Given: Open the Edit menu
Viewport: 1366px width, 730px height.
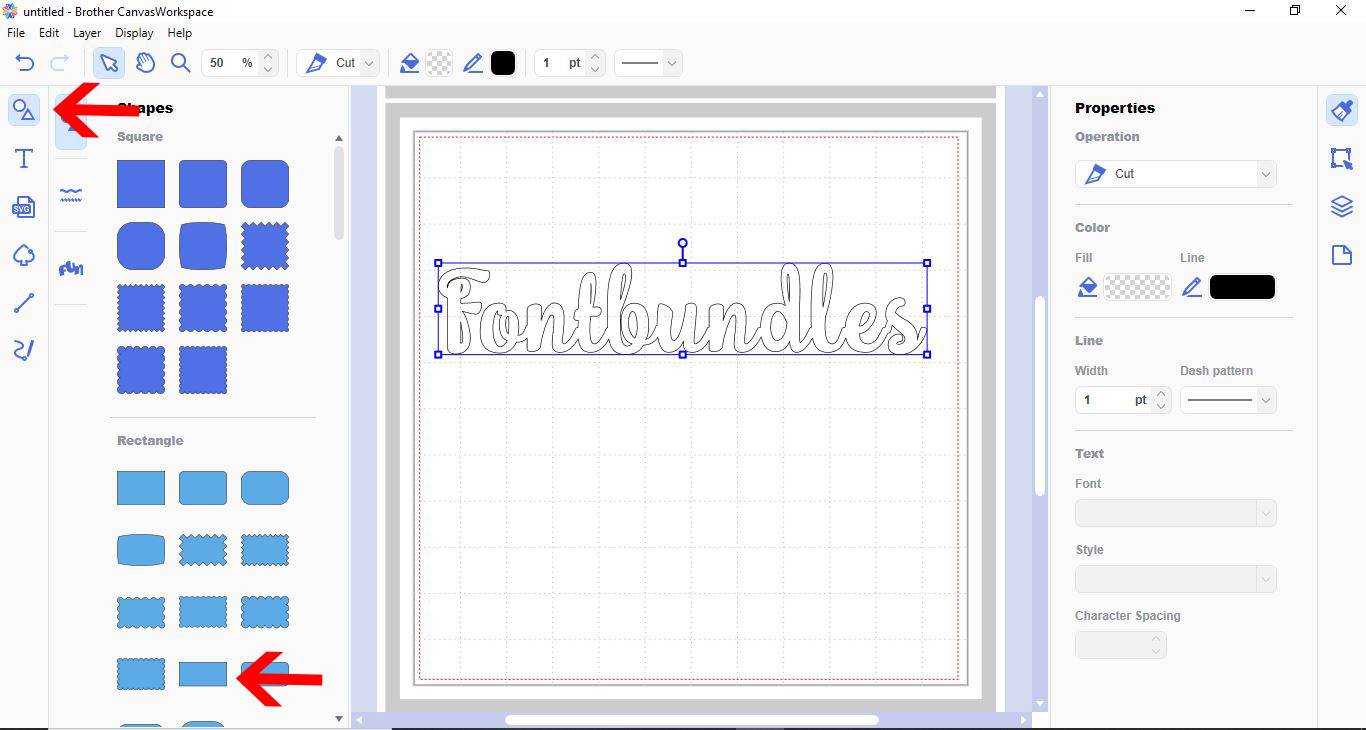Looking at the screenshot, I should (x=49, y=33).
